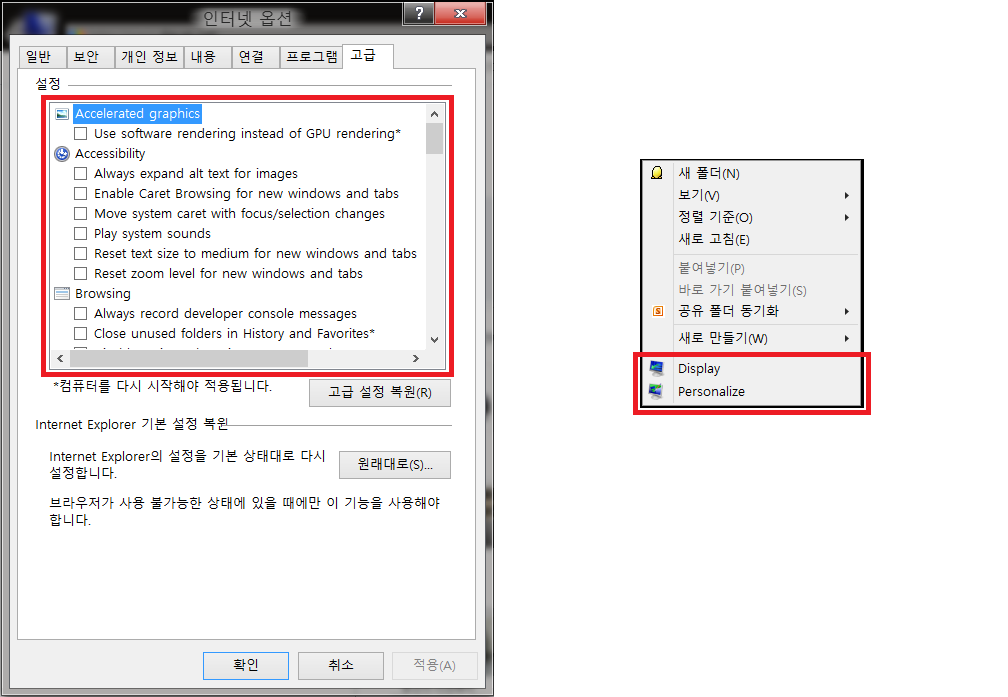Check Reset text size to medium option

pyautogui.click(x=80, y=253)
